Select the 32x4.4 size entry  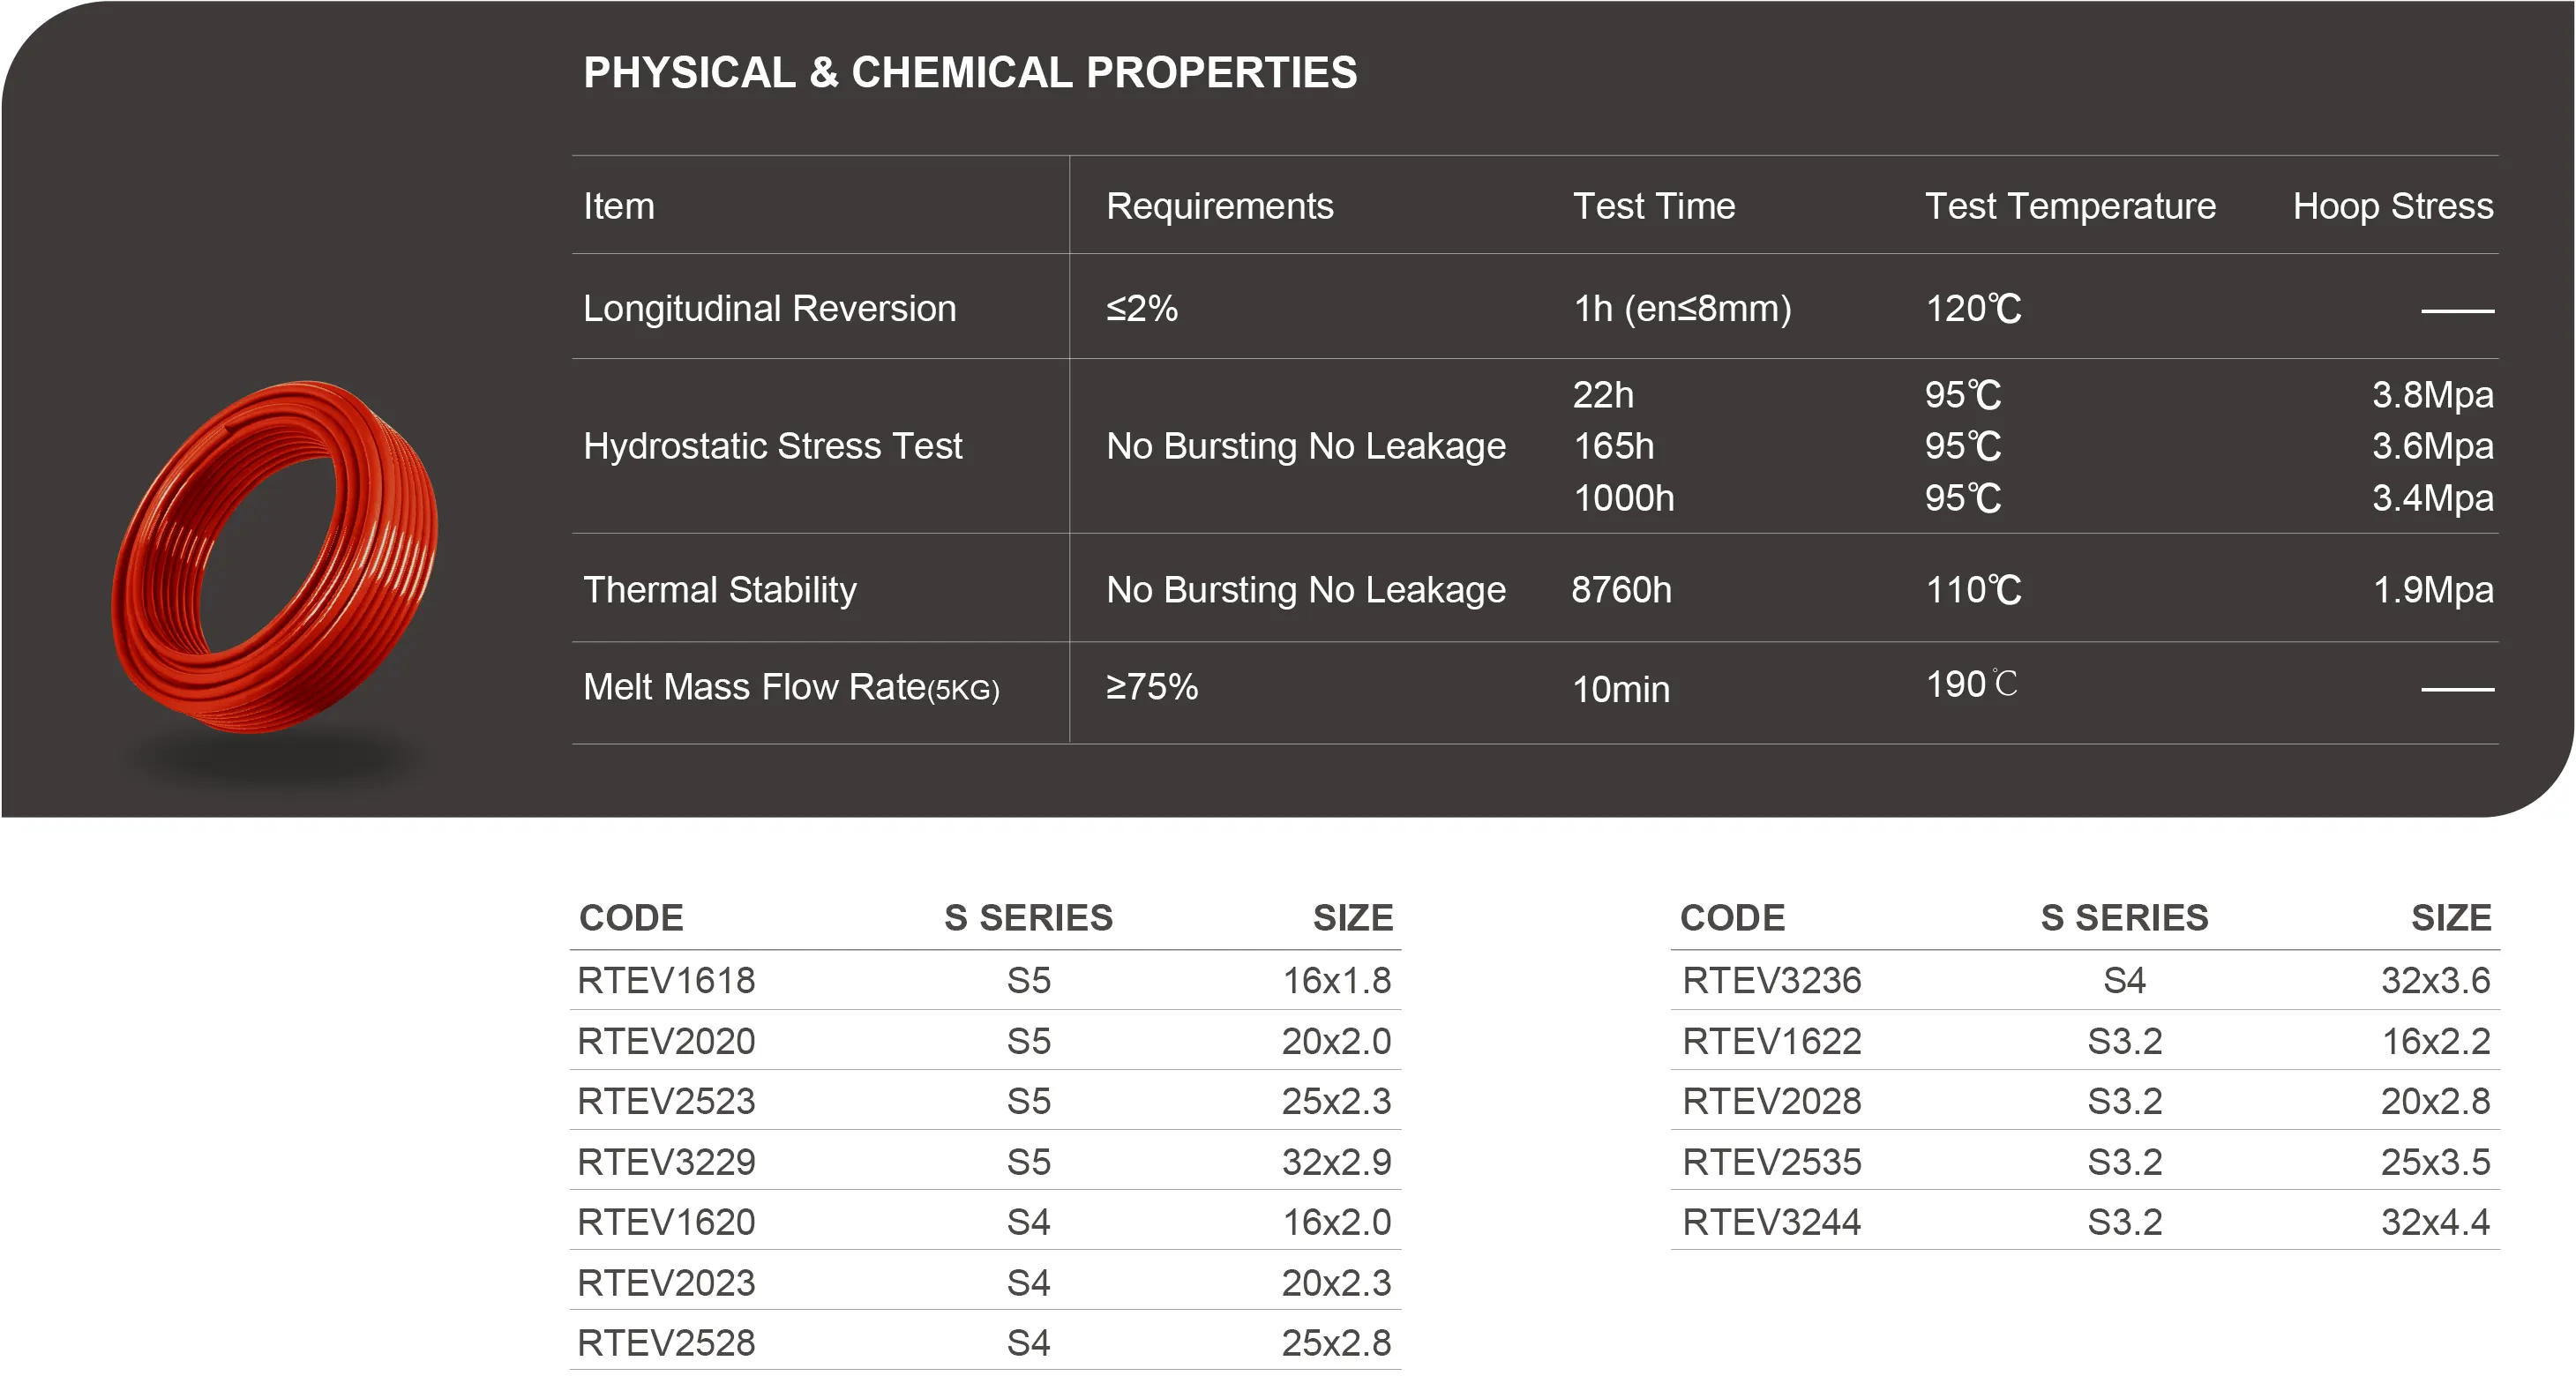pyautogui.click(x=2435, y=1222)
